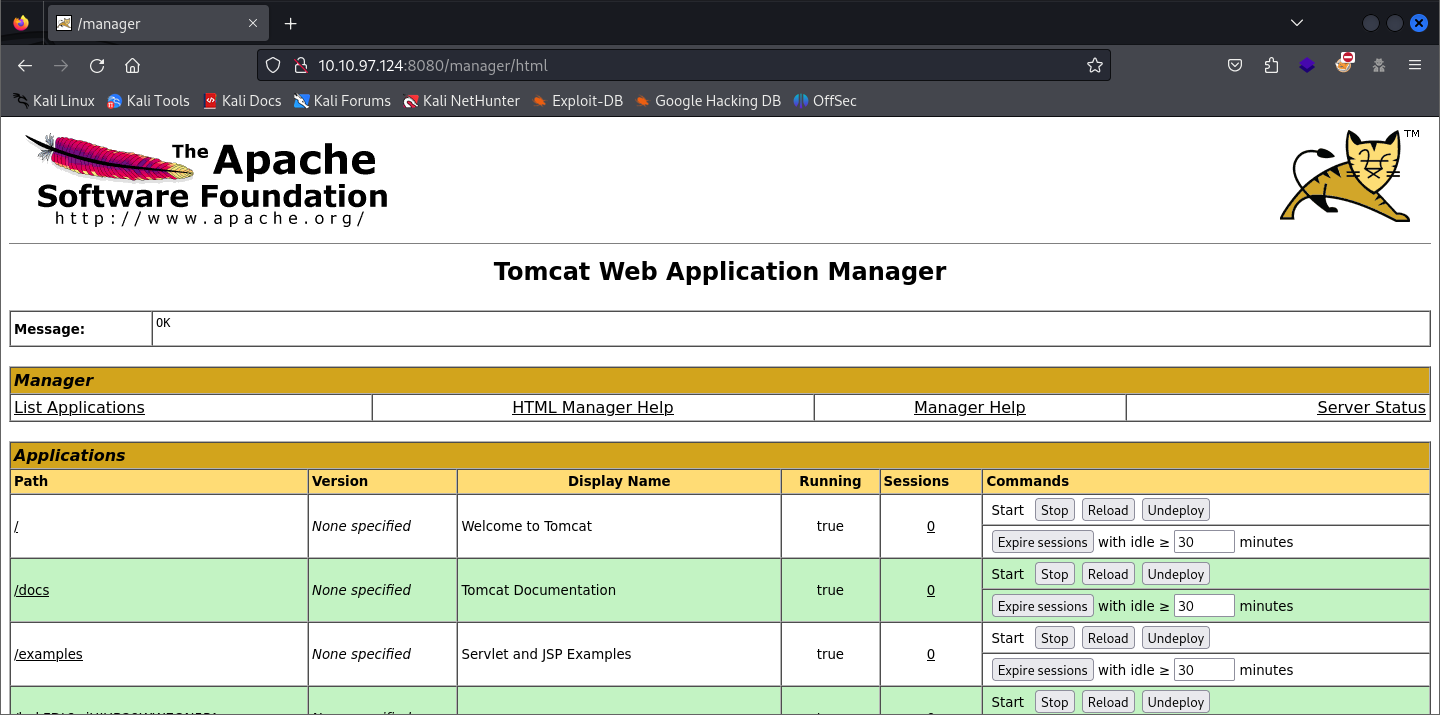The height and width of the screenshot is (715, 1440).
Task: Open Kali Forums bookmark
Action: (x=342, y=101)
